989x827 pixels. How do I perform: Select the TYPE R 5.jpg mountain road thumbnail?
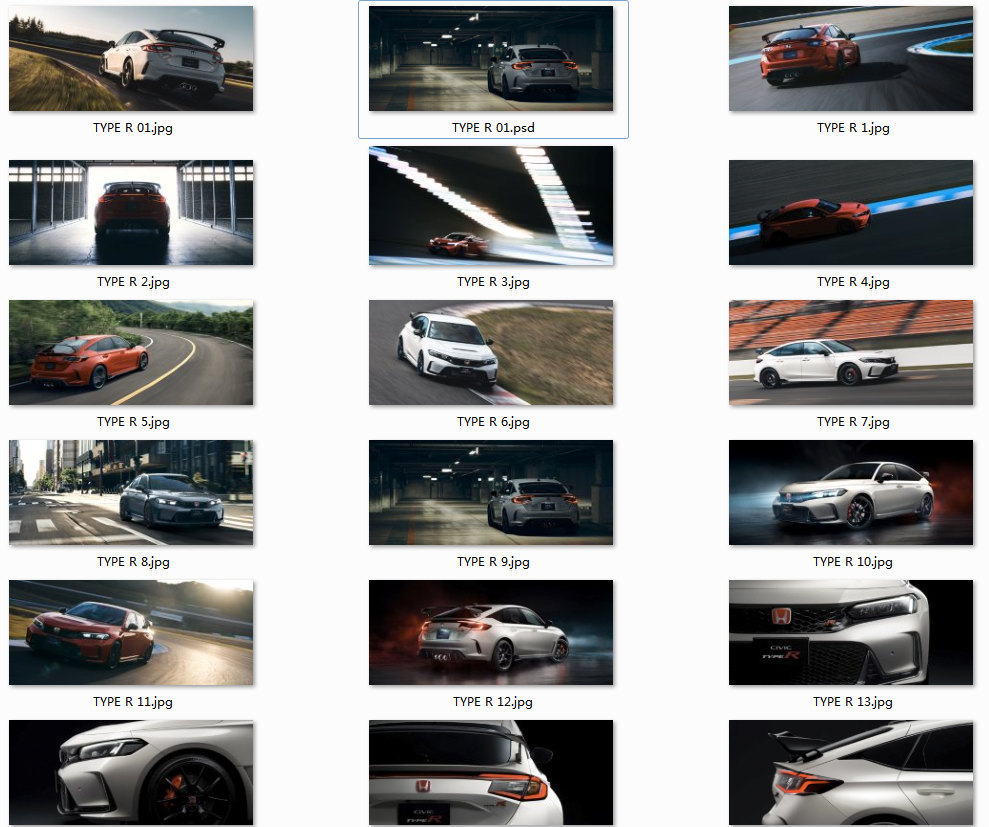tap(131, 352)
